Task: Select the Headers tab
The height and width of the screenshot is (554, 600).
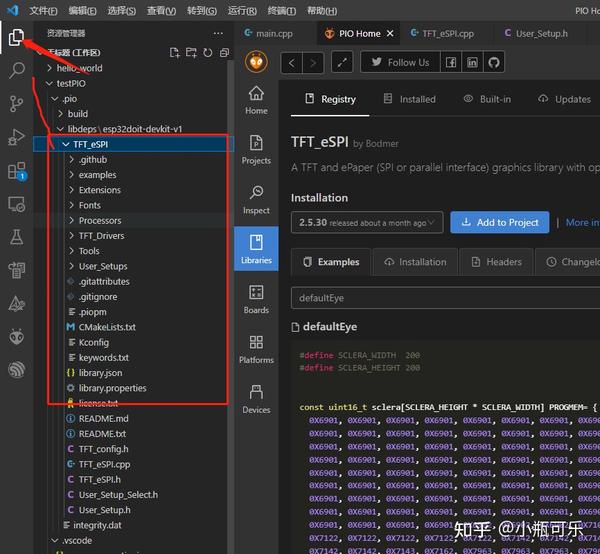Action: coord(496,262)
